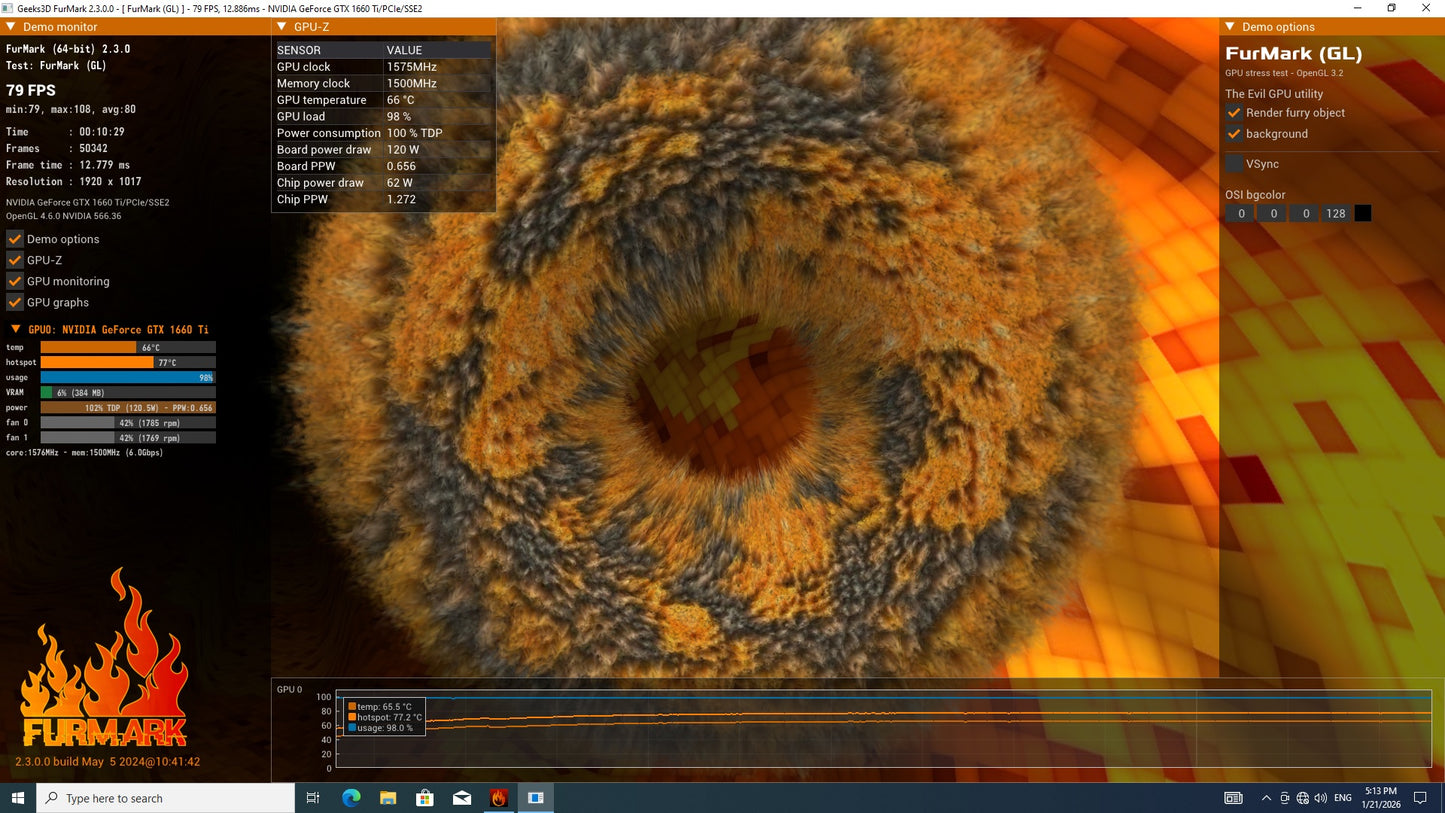Click the Chip power draw value 62 W
Image resolution: width=1445 pixels, height=813 pixels.
click(x=400, y=183)
